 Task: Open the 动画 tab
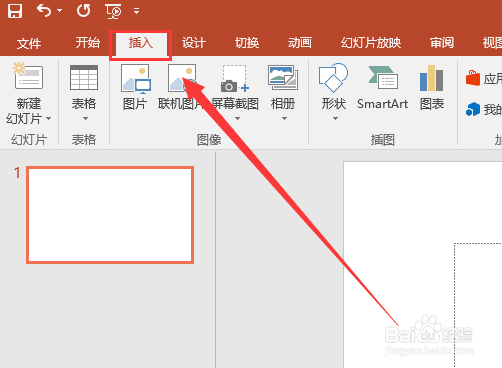point(300,43)
